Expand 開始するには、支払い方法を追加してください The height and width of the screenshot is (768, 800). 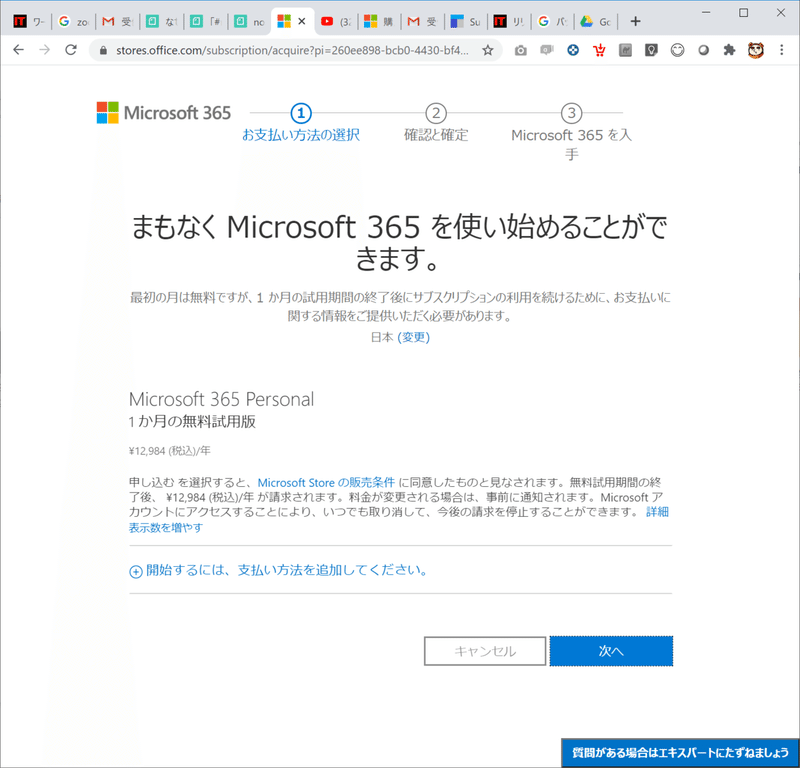click(x=279, y=570)
